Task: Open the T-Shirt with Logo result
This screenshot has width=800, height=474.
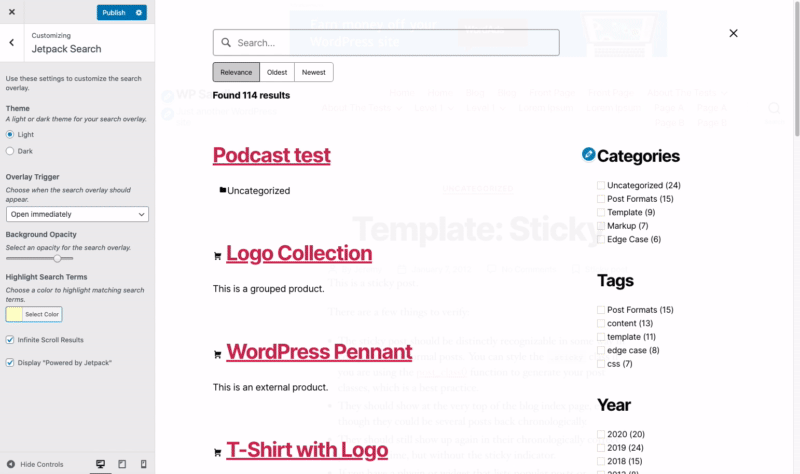Action: tap(307, 450)
